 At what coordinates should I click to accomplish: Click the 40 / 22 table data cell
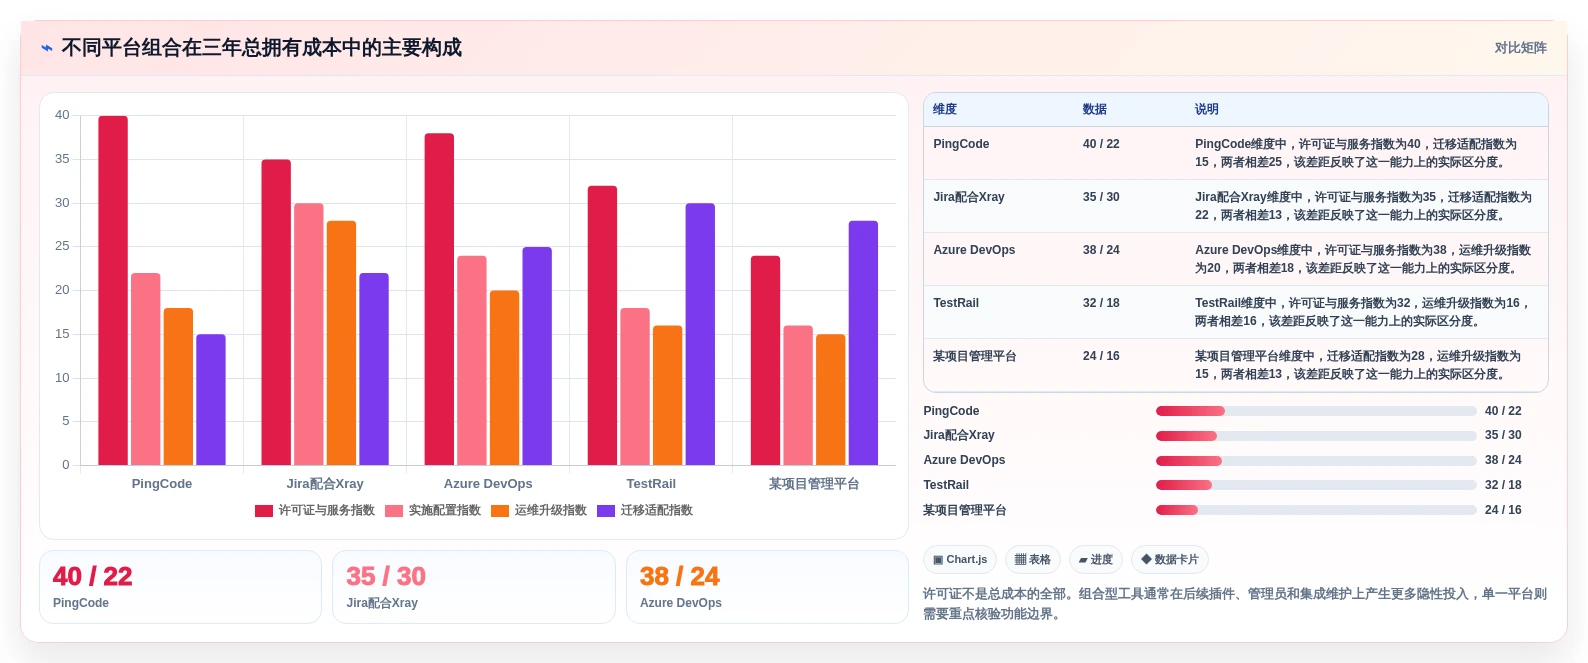tap(1101, 144)
